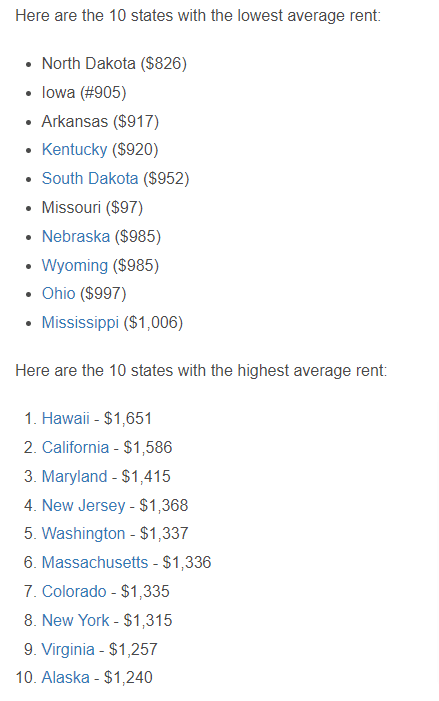Follow the Wyoming link
The image size is (439, 701).
coord(75,266)
